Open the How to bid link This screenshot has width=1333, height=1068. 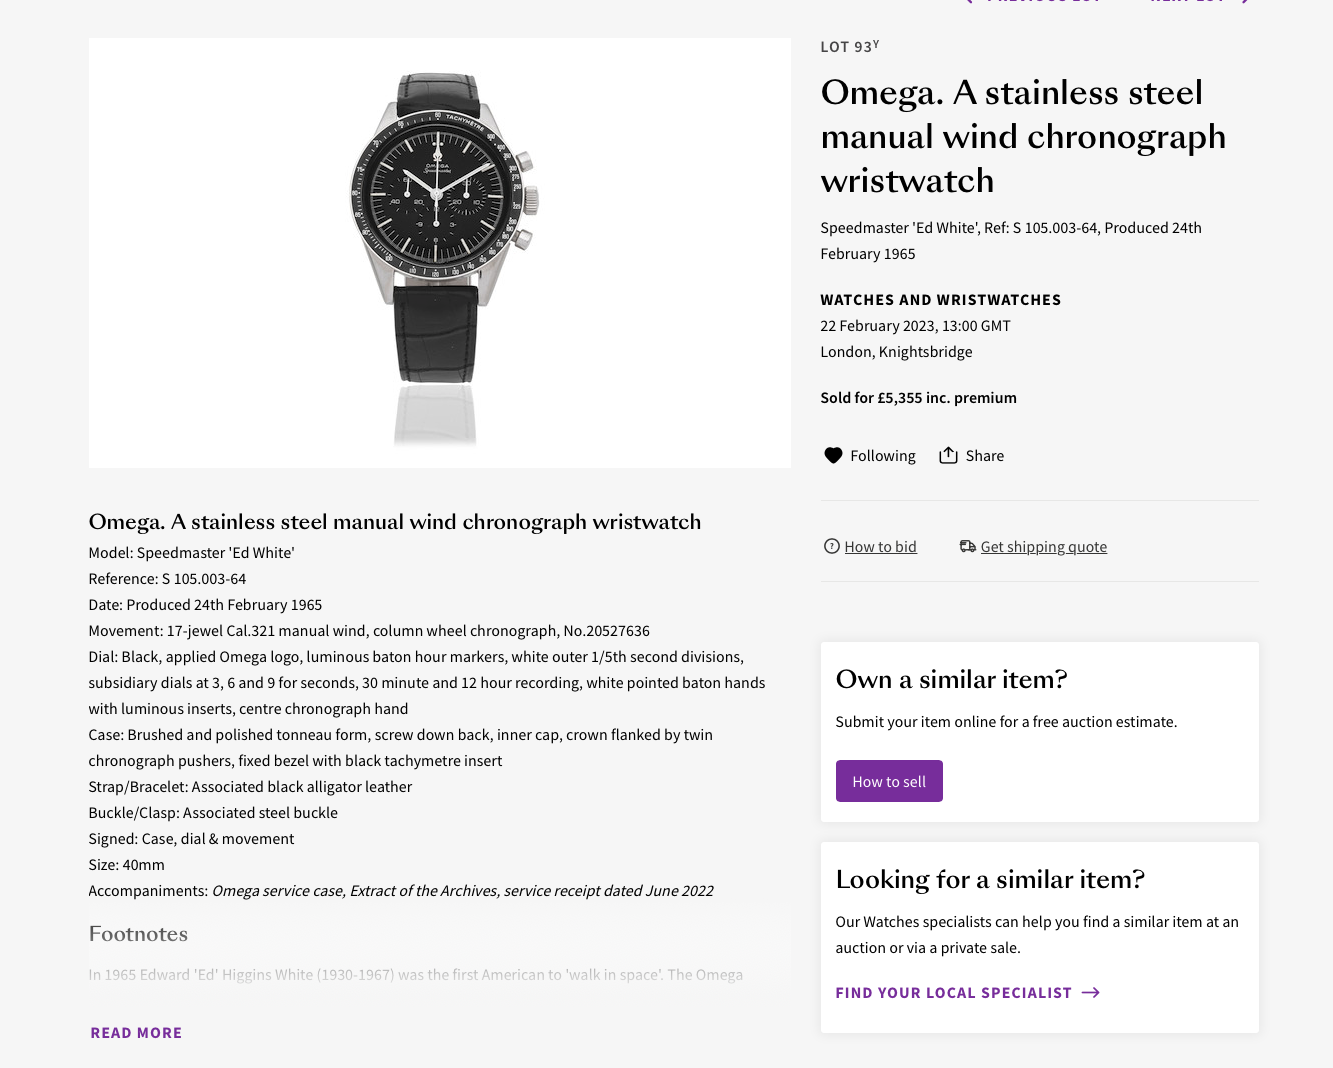coord(880,547)
